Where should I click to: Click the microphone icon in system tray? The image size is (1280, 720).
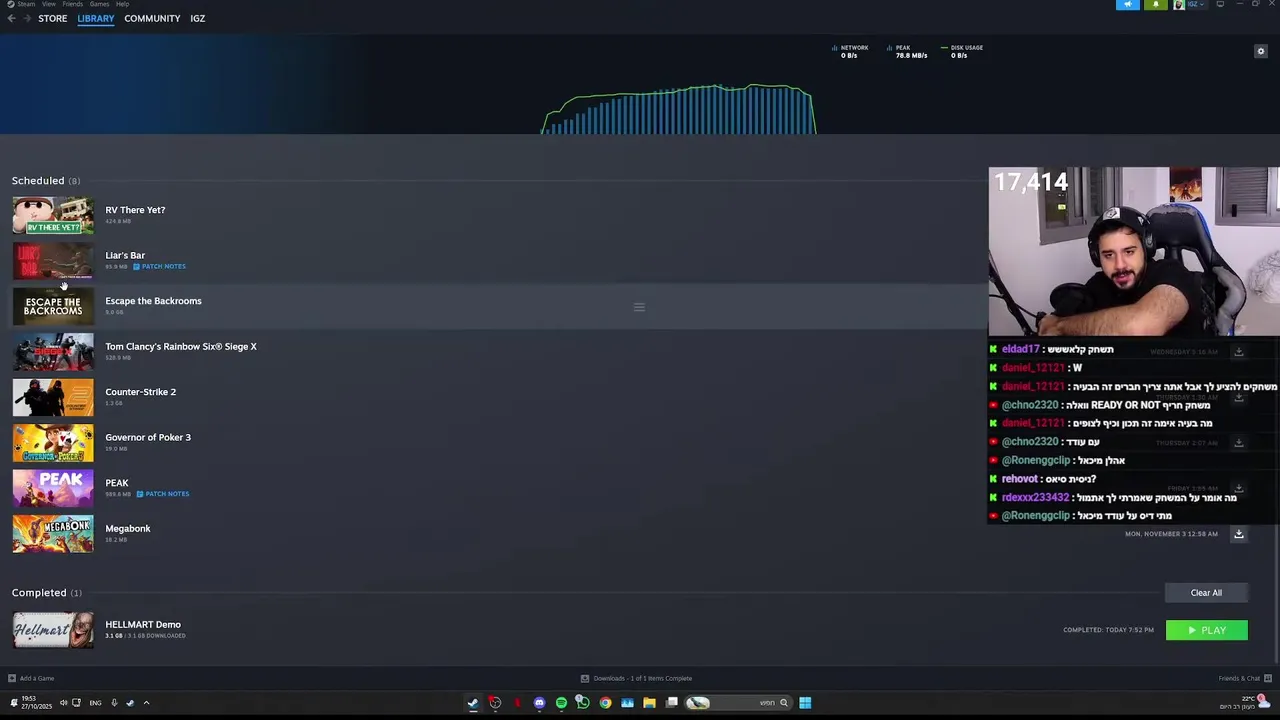click(x=114, y=703)
